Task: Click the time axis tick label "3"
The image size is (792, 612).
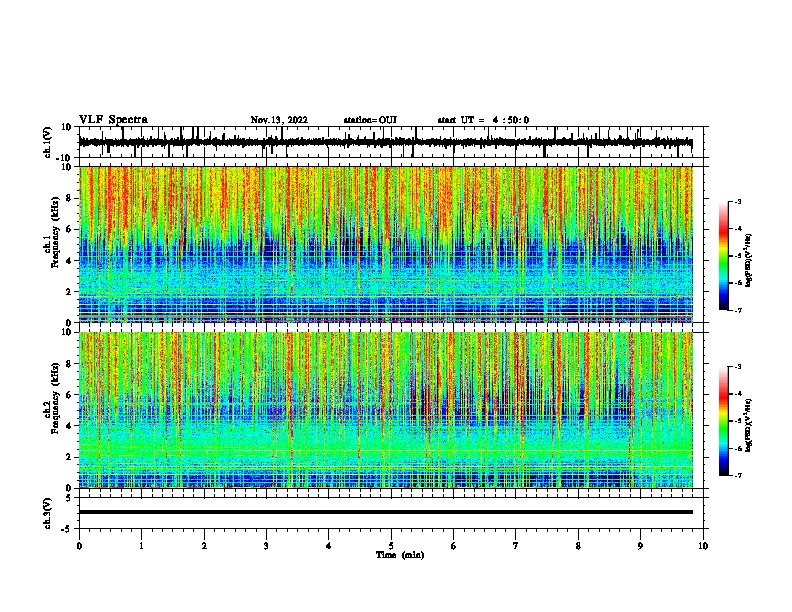Action: coord(266,546)
